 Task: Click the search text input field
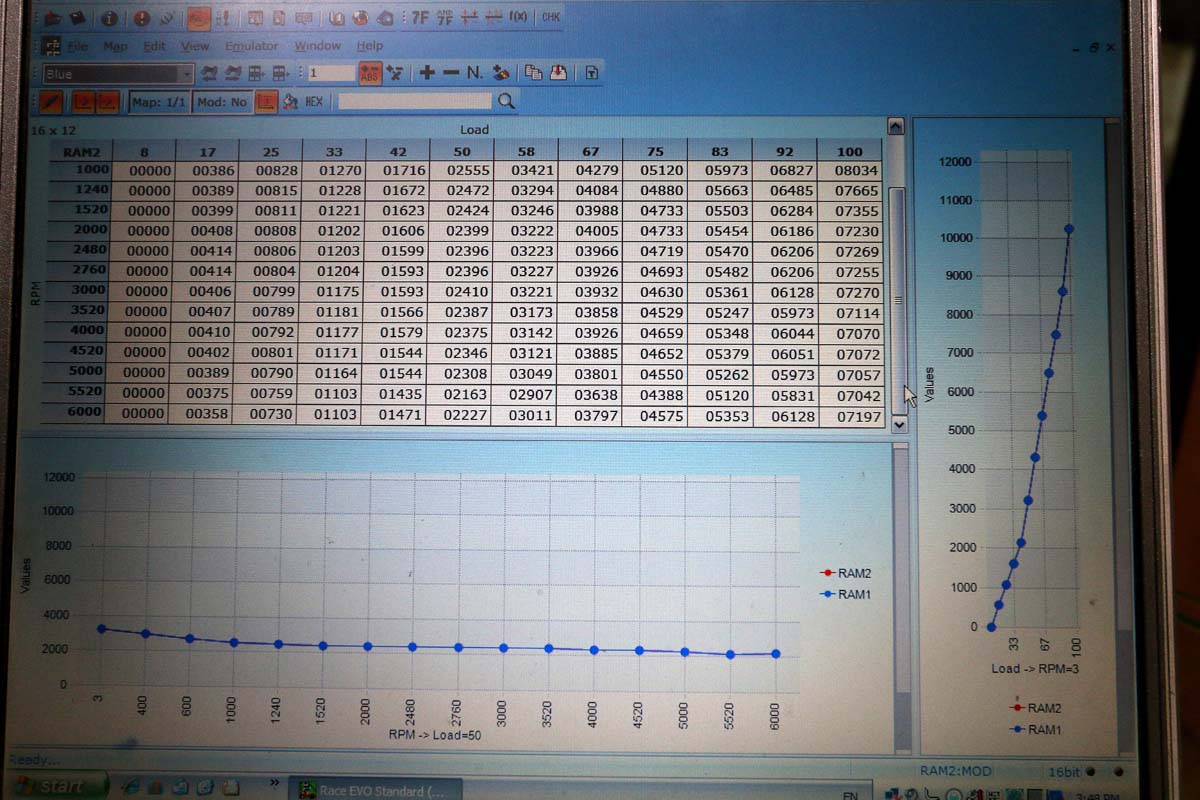pyautogui.click(x=415, y=101)
